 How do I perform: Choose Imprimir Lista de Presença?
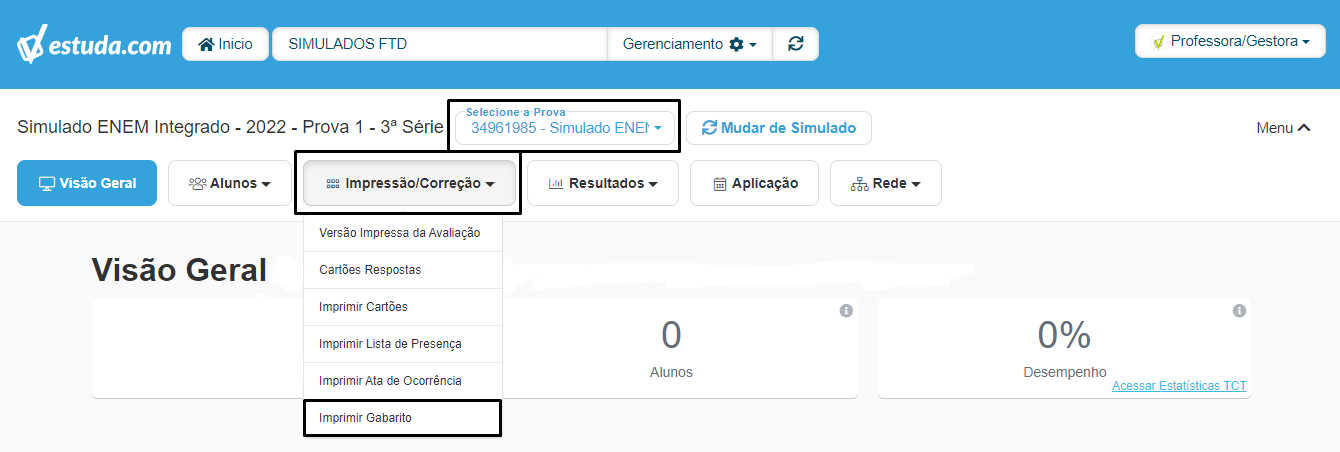click(x=402, y=344)
